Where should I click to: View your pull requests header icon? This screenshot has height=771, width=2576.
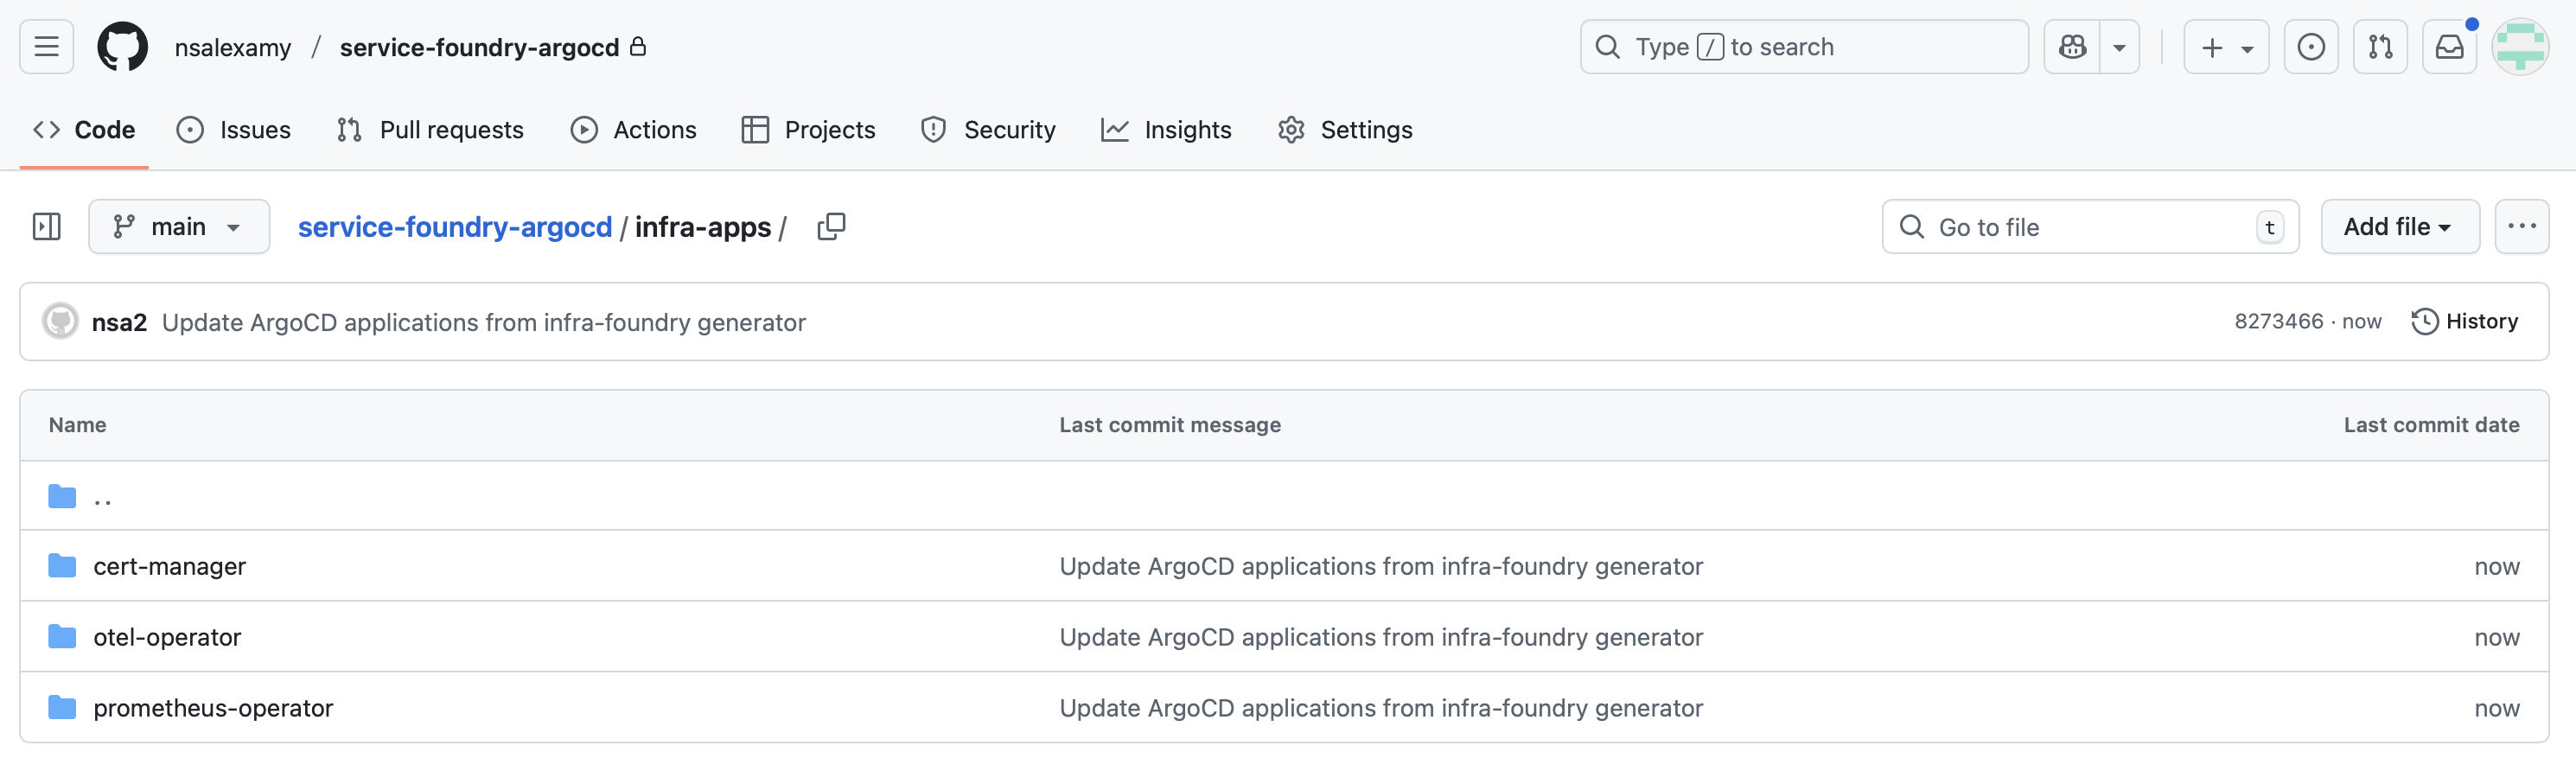coord(2380,47)
